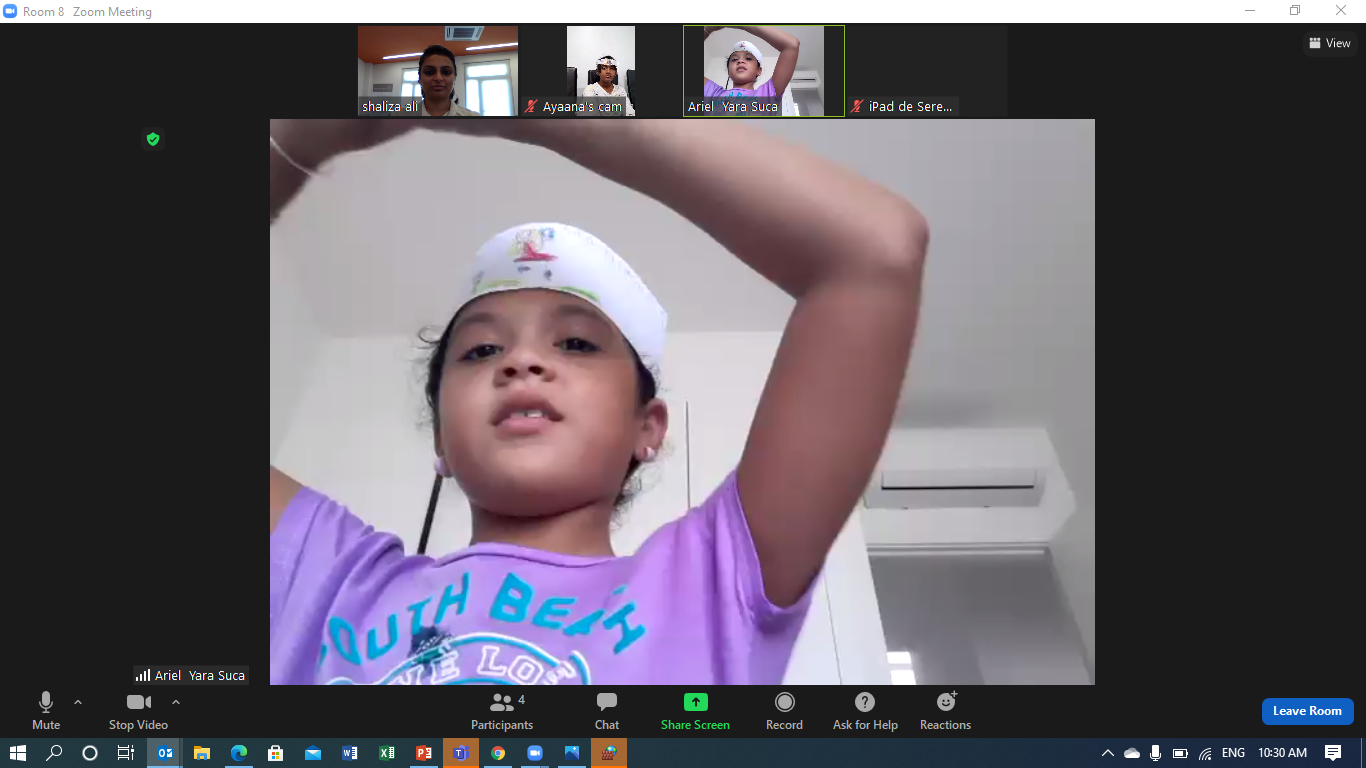Expand audio options arrow beside Mute

[x=78, y=702]
